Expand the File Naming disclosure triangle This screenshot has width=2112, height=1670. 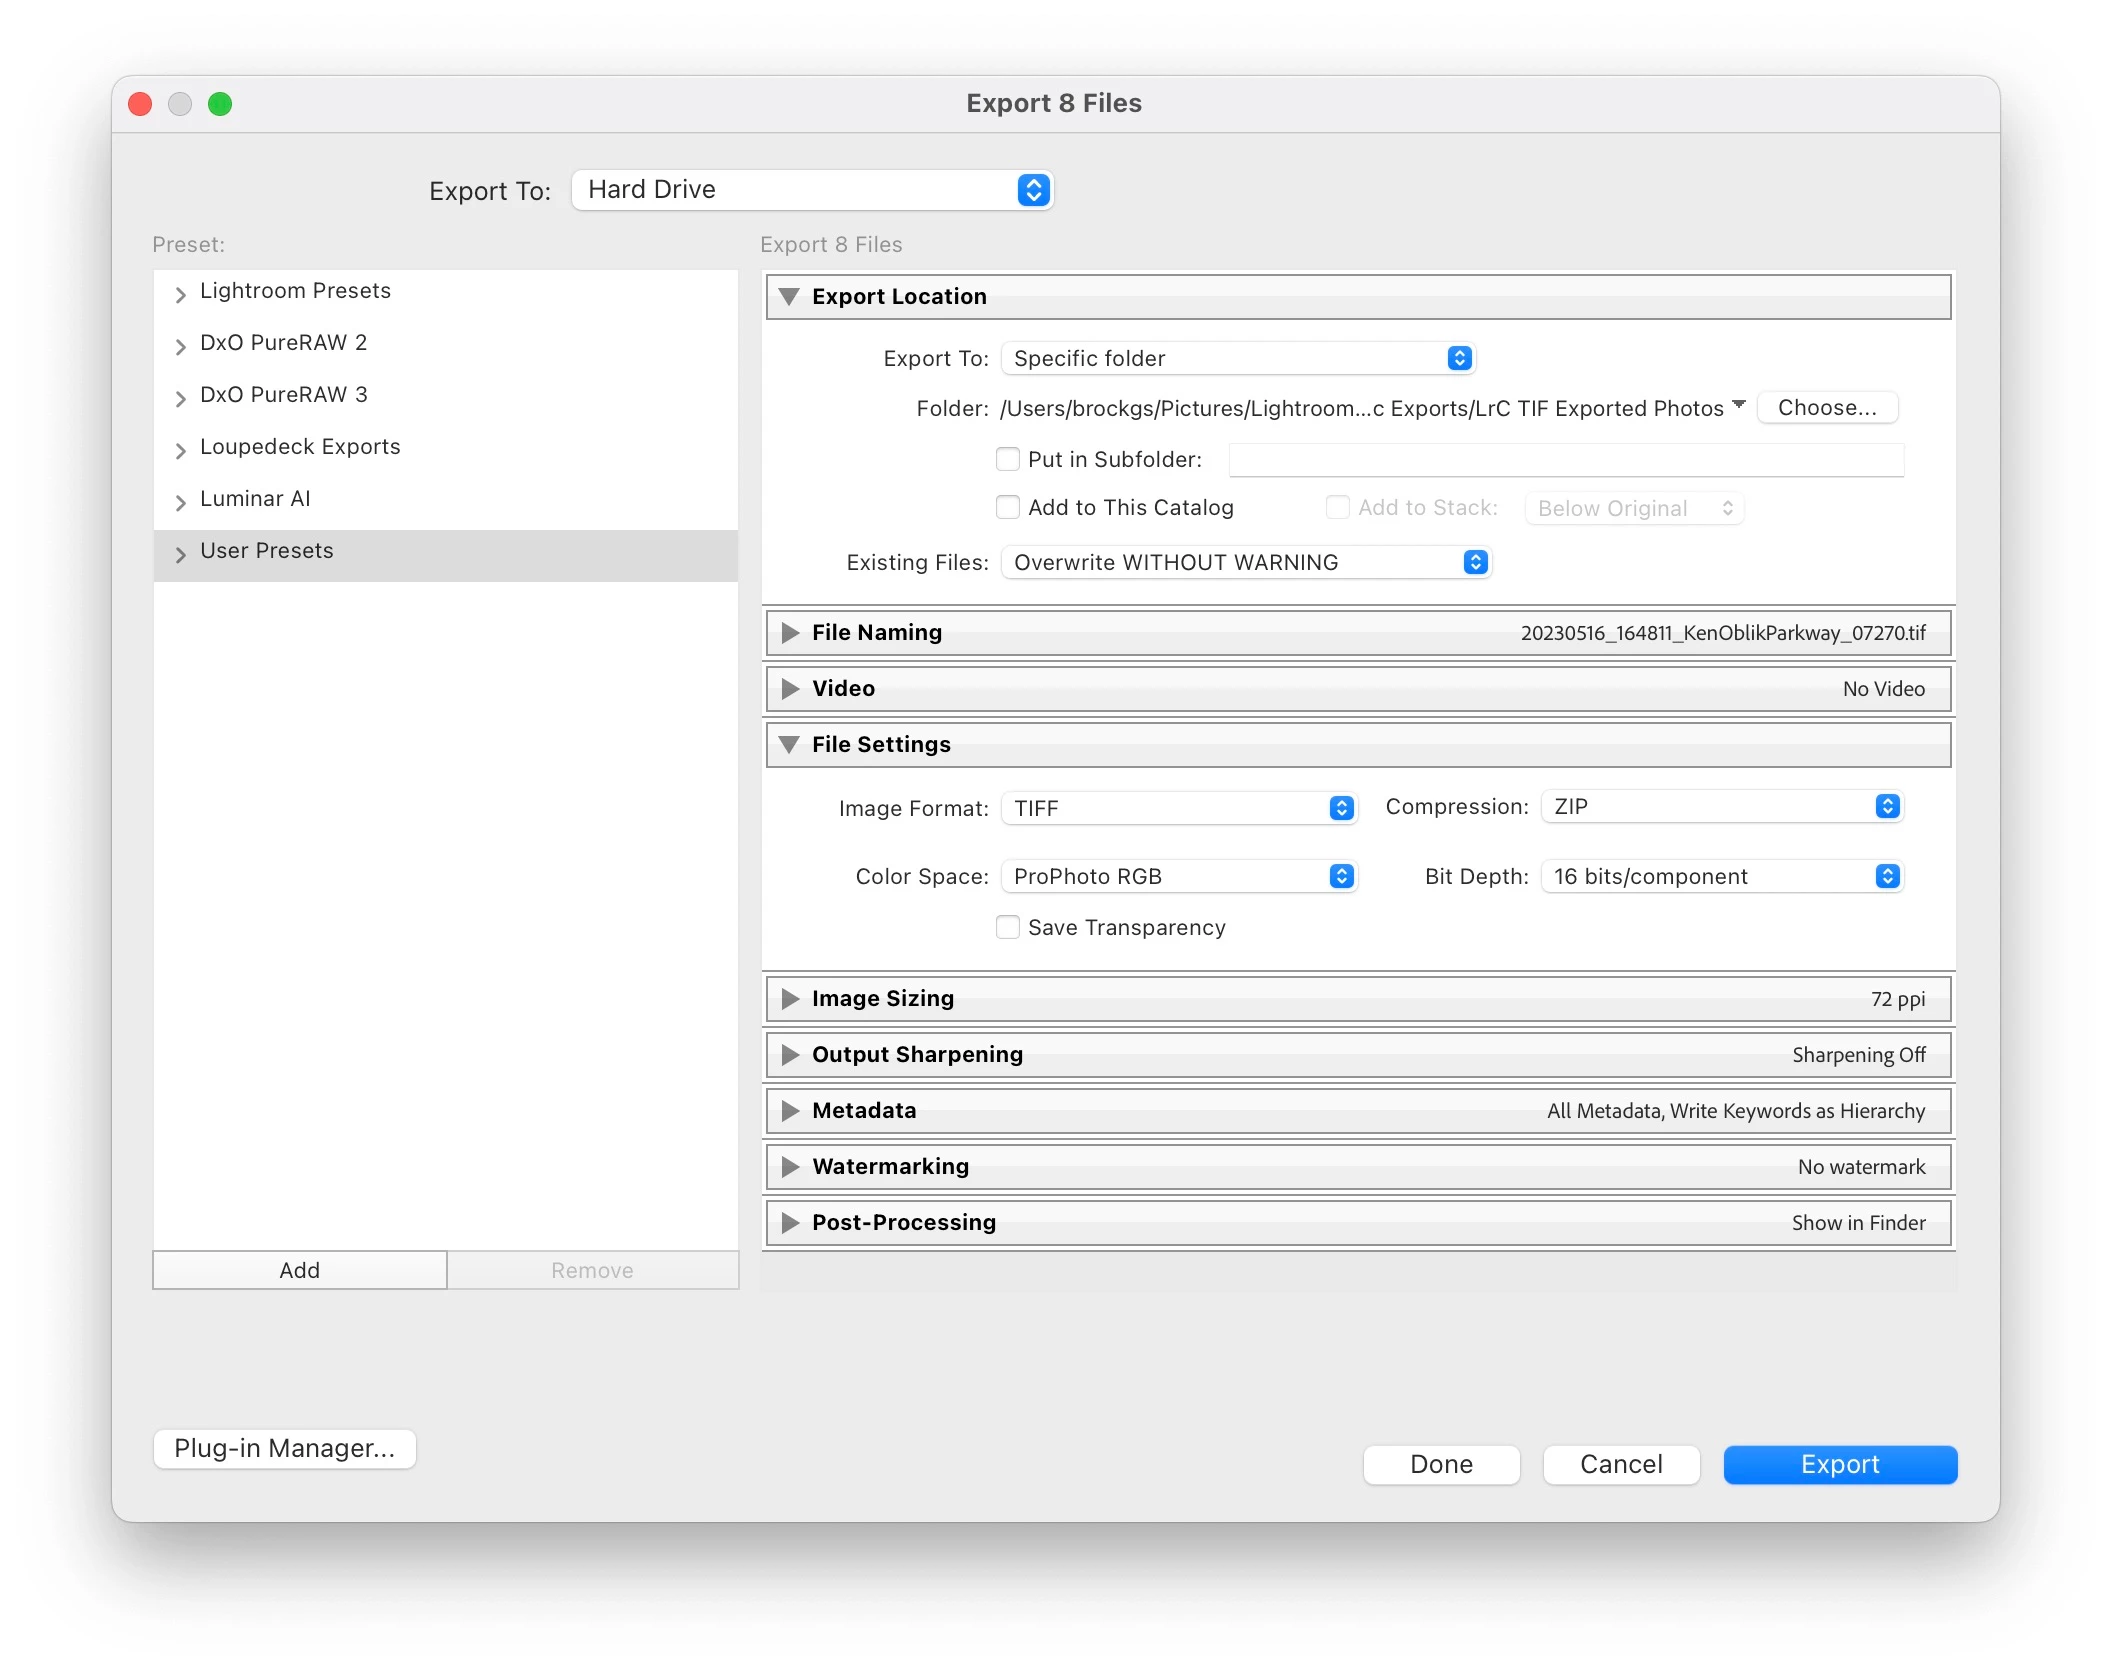tap(790, 633)
